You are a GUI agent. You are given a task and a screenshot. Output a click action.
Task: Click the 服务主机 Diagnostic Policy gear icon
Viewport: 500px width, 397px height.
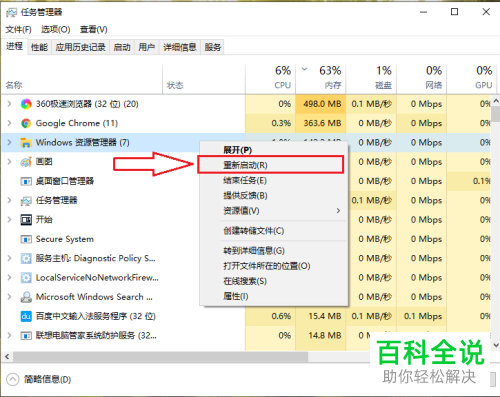coord(26,258)
